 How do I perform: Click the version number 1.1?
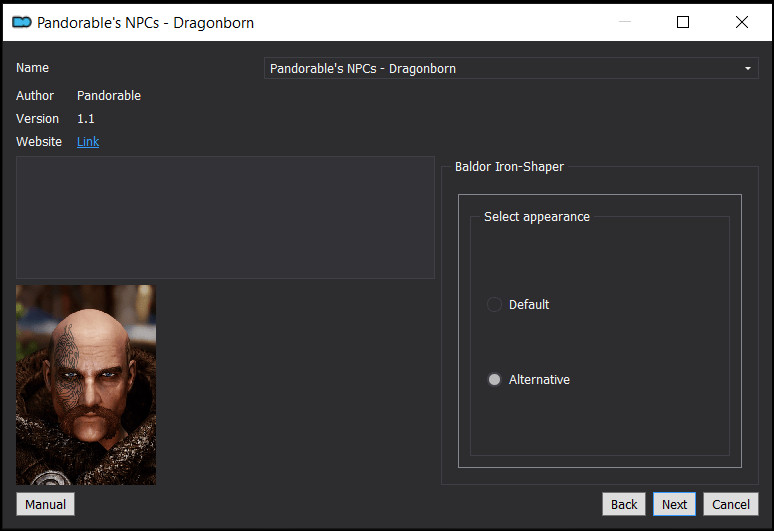(x=85, y=119)
